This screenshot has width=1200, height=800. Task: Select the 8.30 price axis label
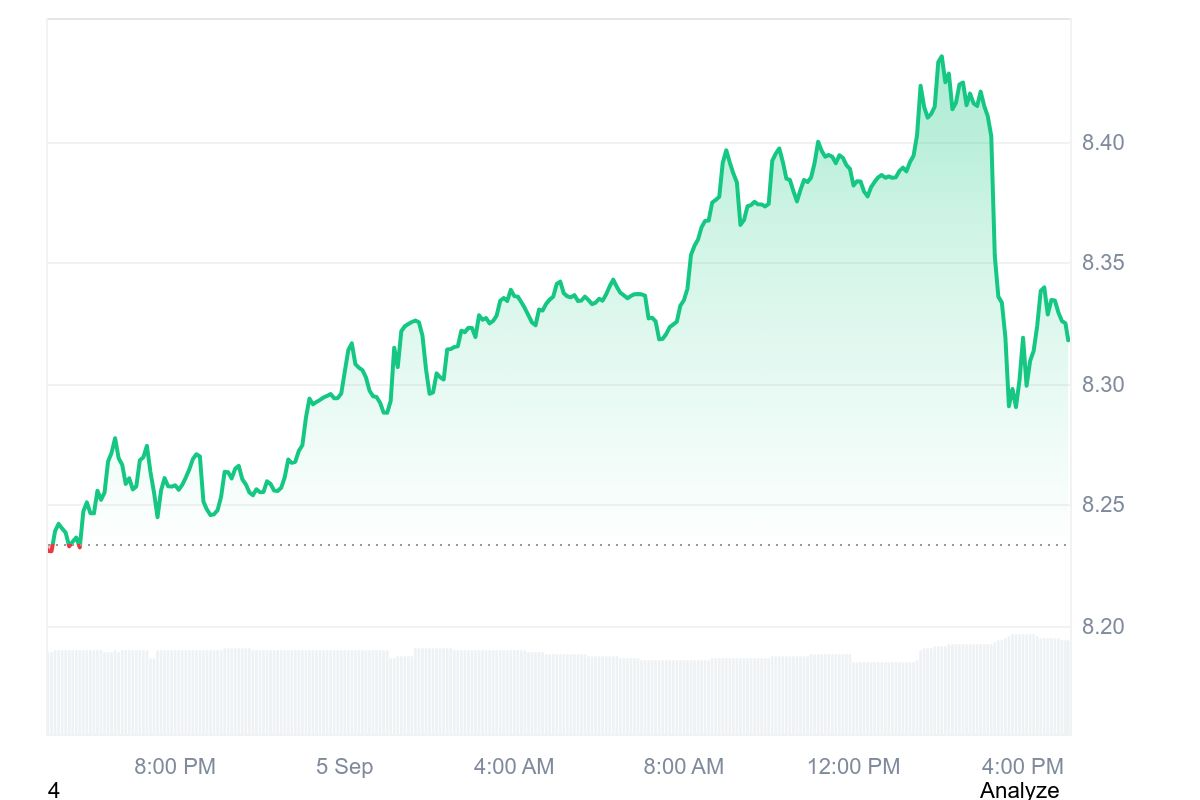(1103, 385)
